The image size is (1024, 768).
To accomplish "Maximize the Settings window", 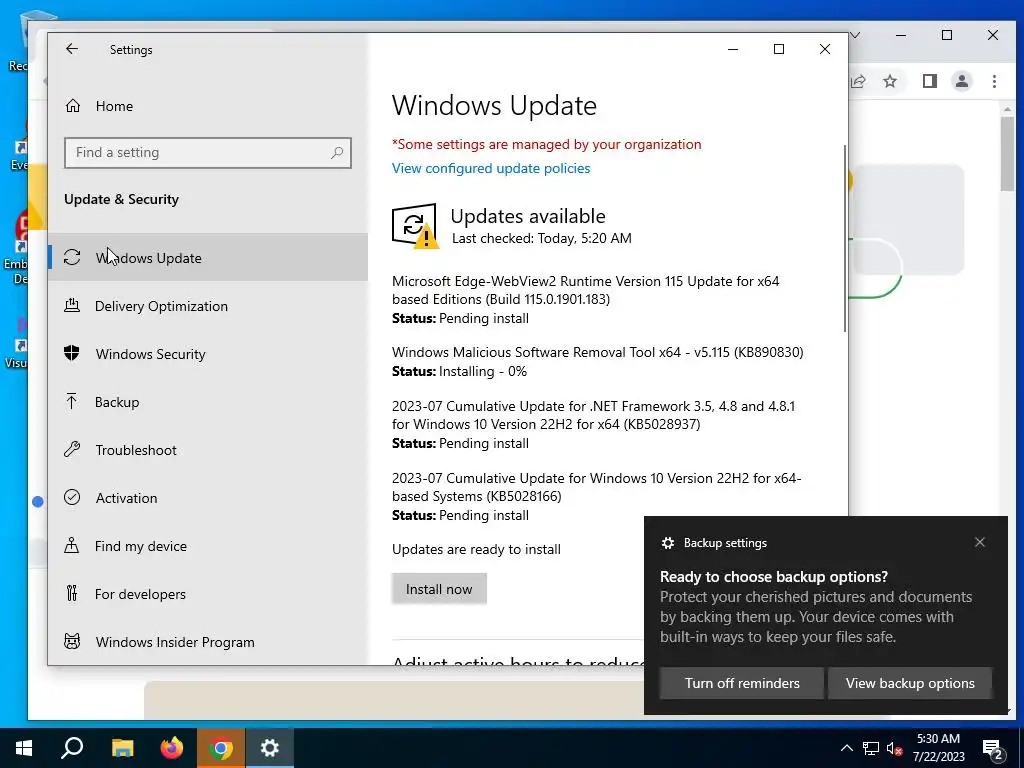I will tap(778, 49).
